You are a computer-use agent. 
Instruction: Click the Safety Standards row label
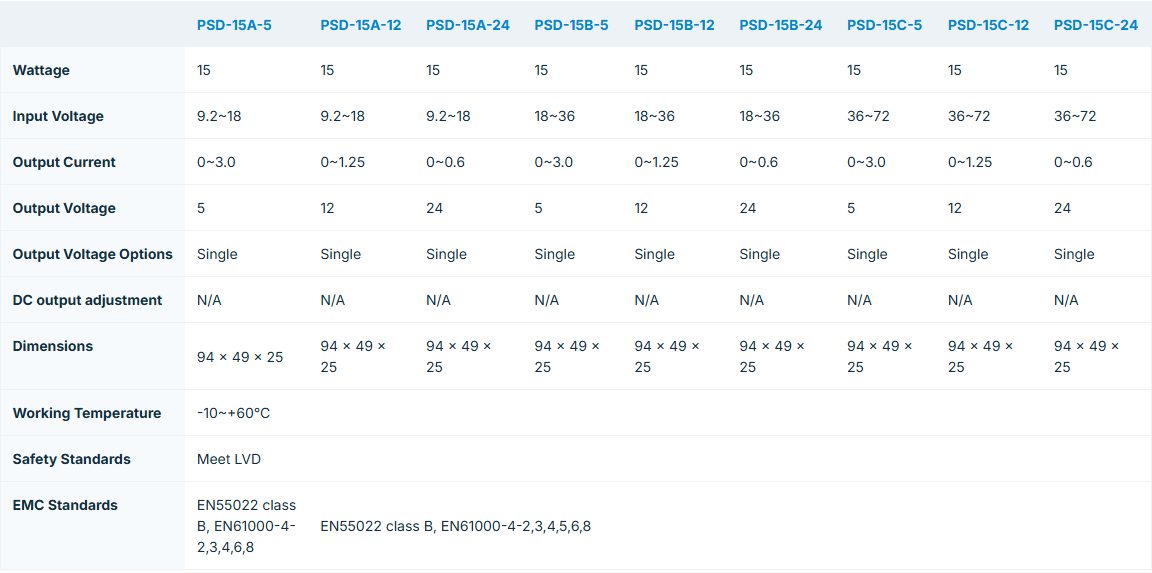point(72,459)
